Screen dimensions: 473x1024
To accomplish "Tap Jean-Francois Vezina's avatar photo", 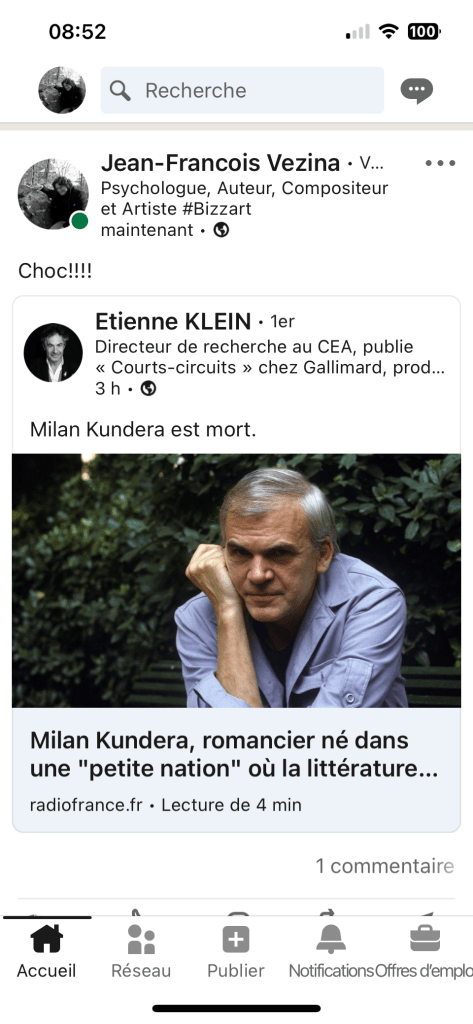I will tap(53, 194).
